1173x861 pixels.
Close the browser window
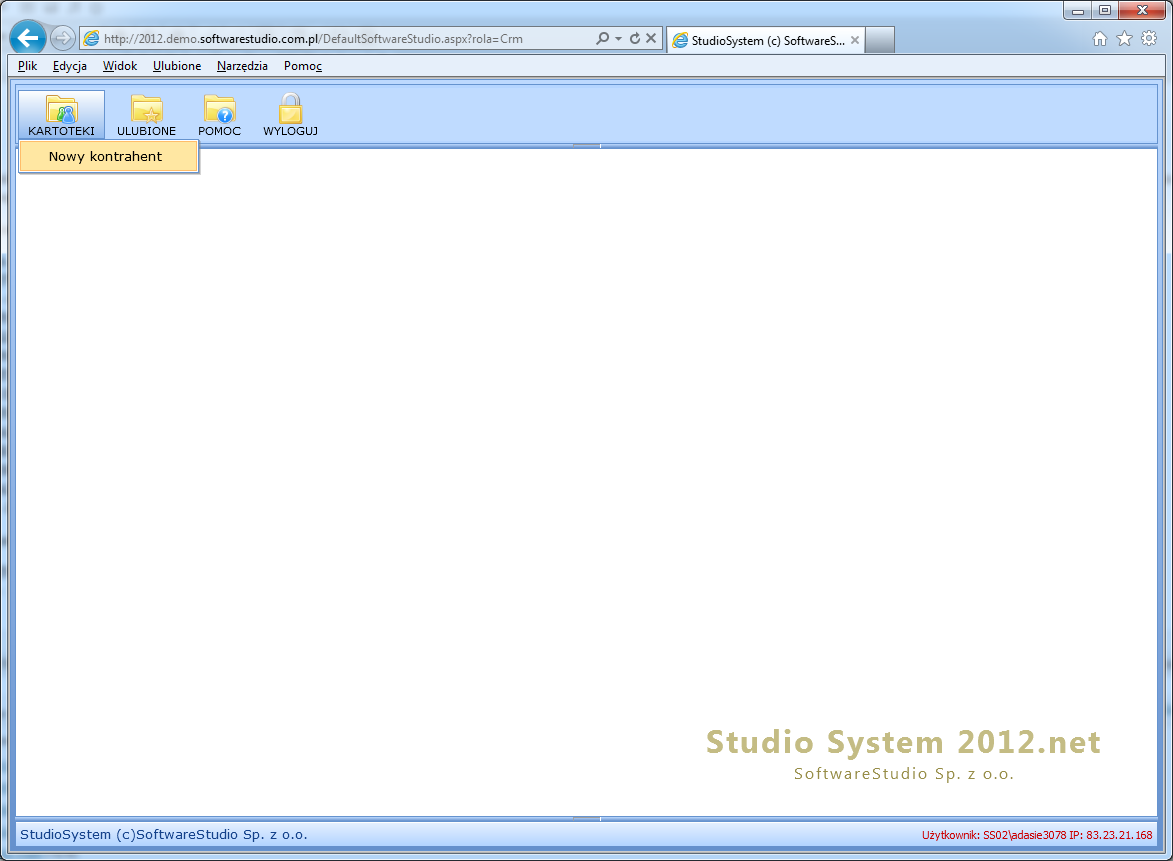click(1142, 10)
